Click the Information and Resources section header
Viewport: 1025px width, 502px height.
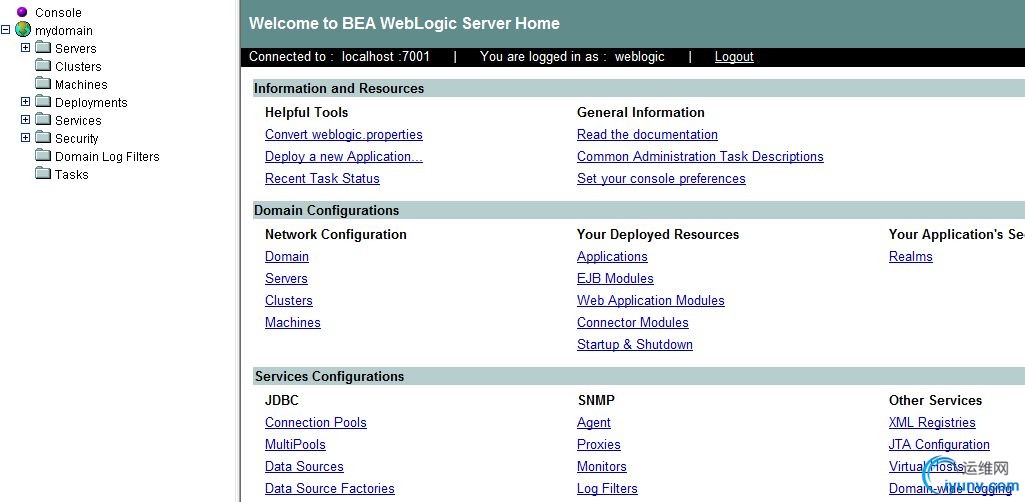click(x=639, y=88)
